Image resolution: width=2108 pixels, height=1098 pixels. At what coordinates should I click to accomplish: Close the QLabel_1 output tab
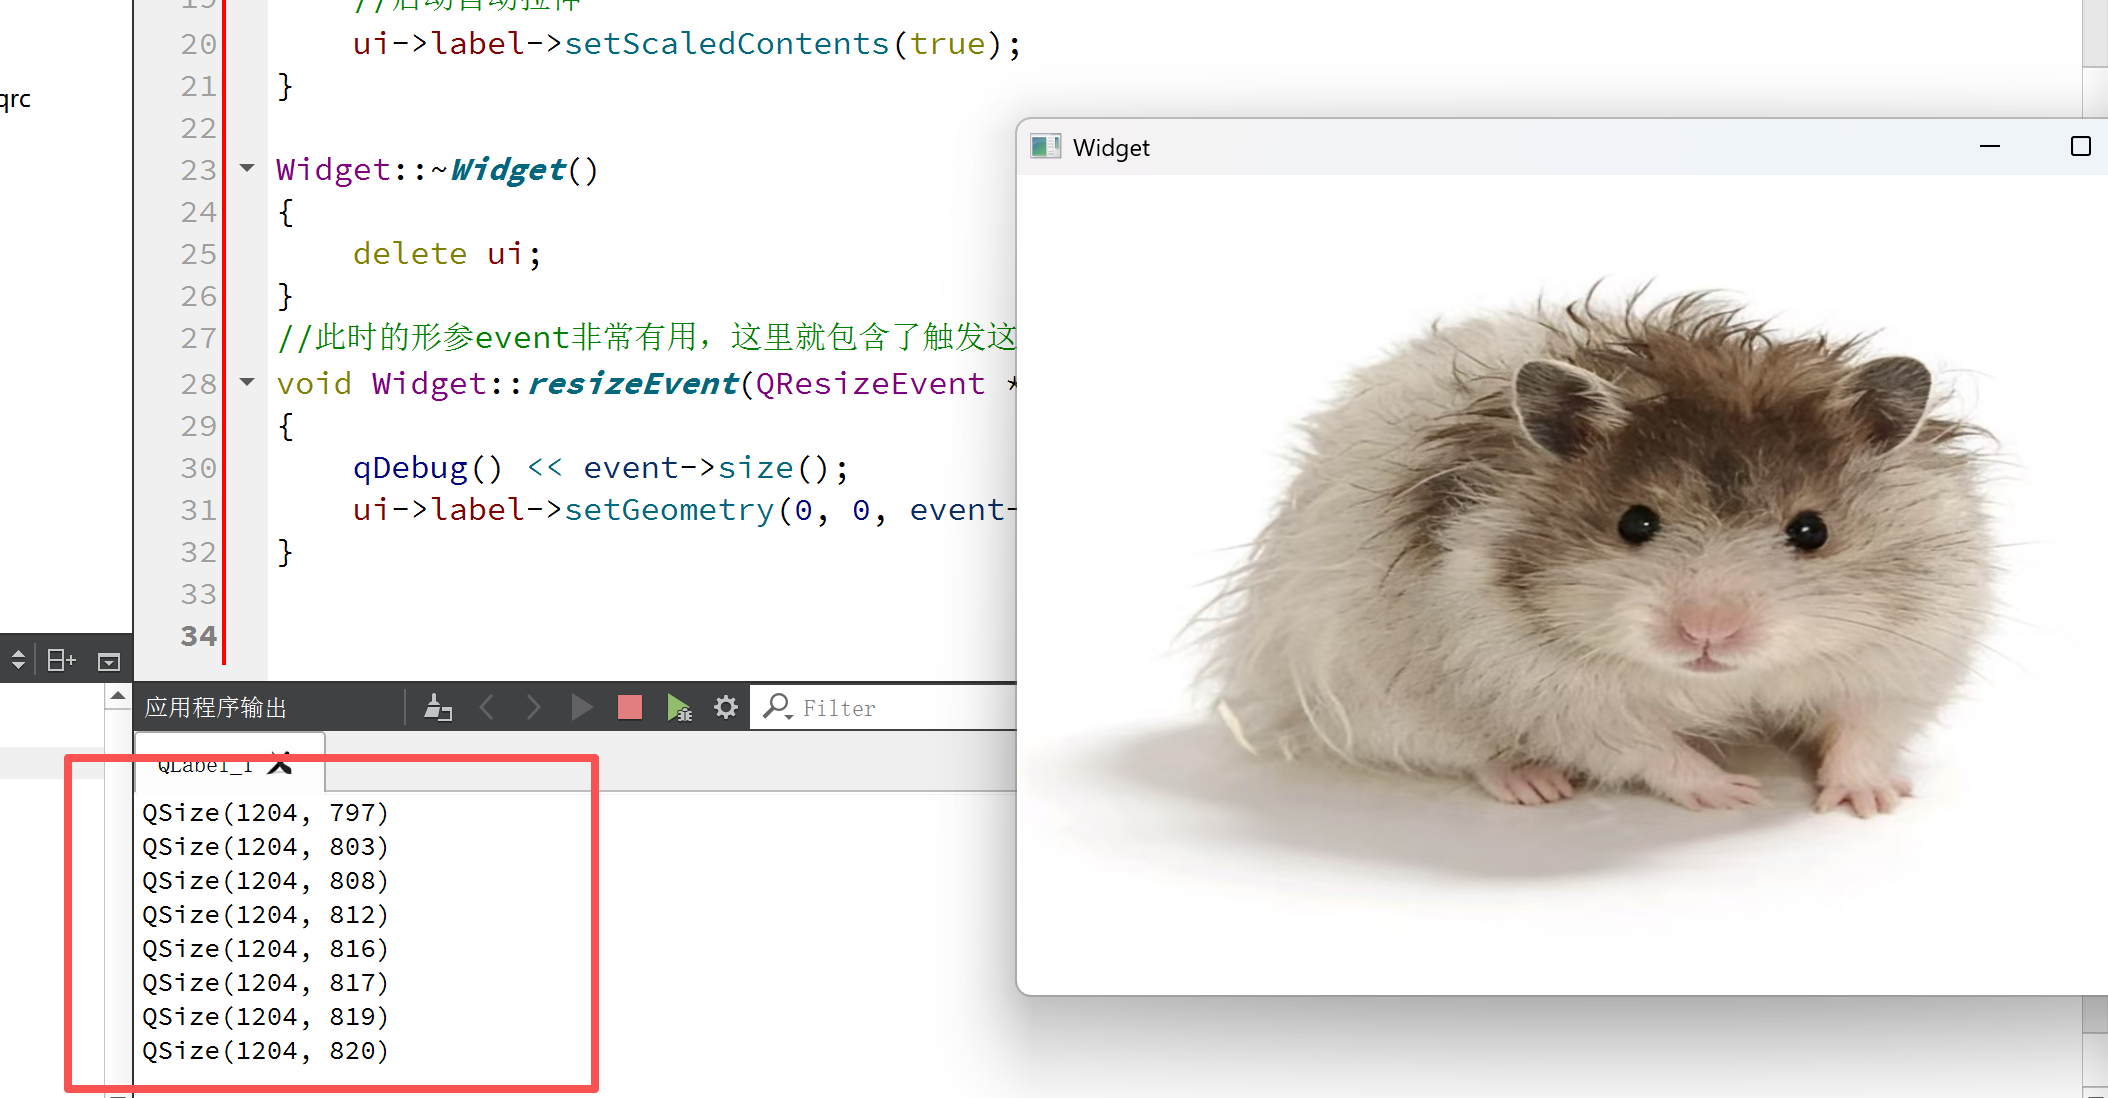tap(281, 765)
